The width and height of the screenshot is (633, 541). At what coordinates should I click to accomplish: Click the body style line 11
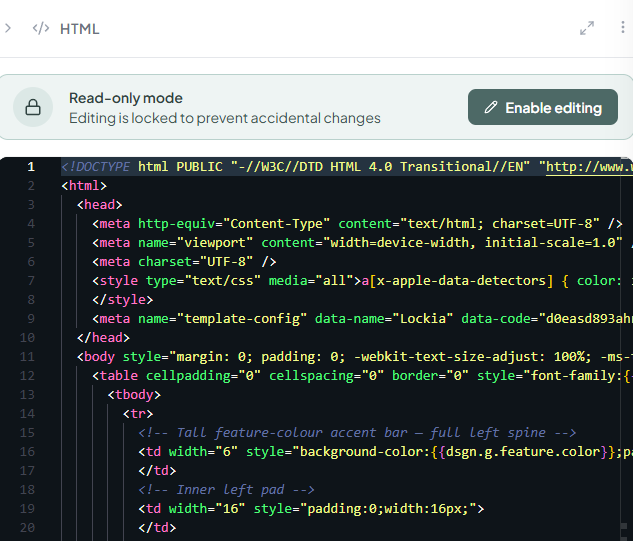(x=354, y=356)
